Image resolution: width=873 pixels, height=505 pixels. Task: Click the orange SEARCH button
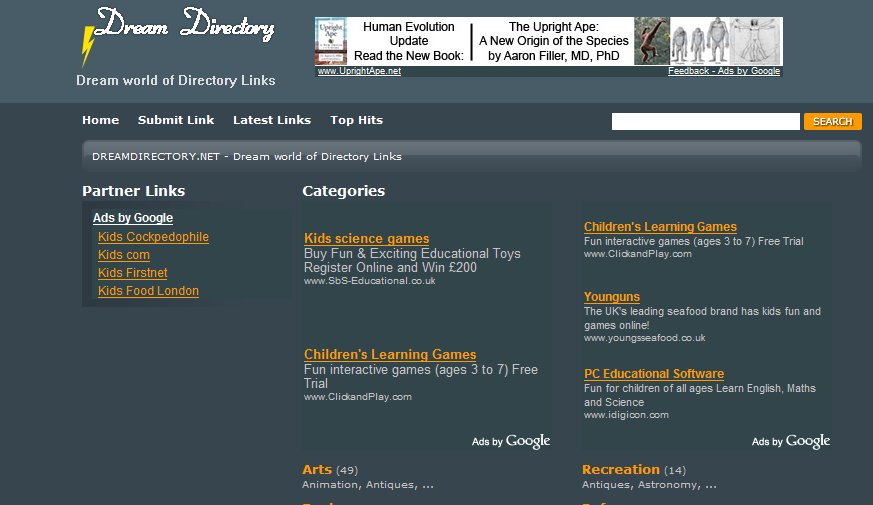click(832, 121)
